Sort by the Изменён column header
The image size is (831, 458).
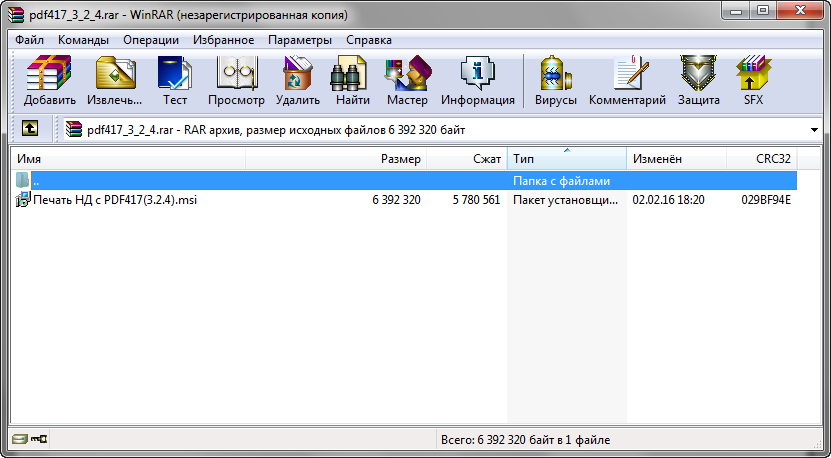[676, 159]
